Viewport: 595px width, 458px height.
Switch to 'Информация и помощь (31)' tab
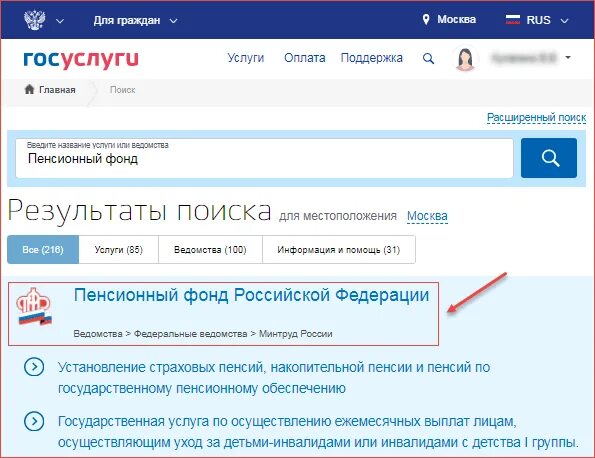338,250
